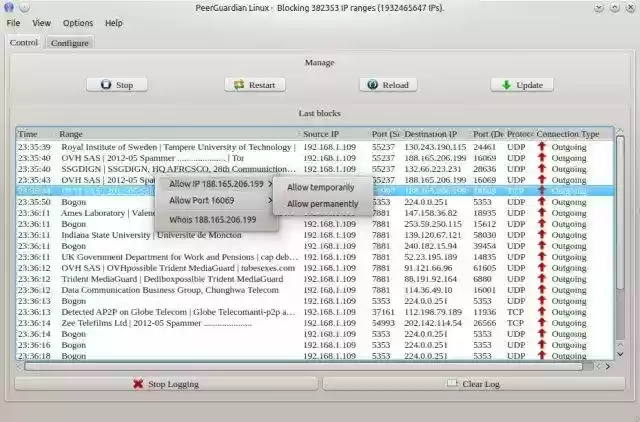This screenshot has height=422, width=640.
Task: Sort by the Source IP column header
Action: 333,133
